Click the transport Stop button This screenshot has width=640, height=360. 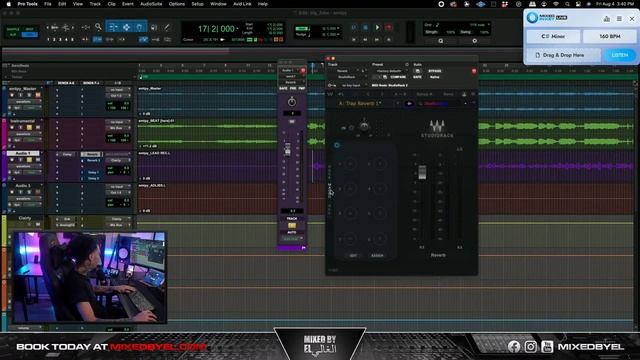click(x=366, y=28)
